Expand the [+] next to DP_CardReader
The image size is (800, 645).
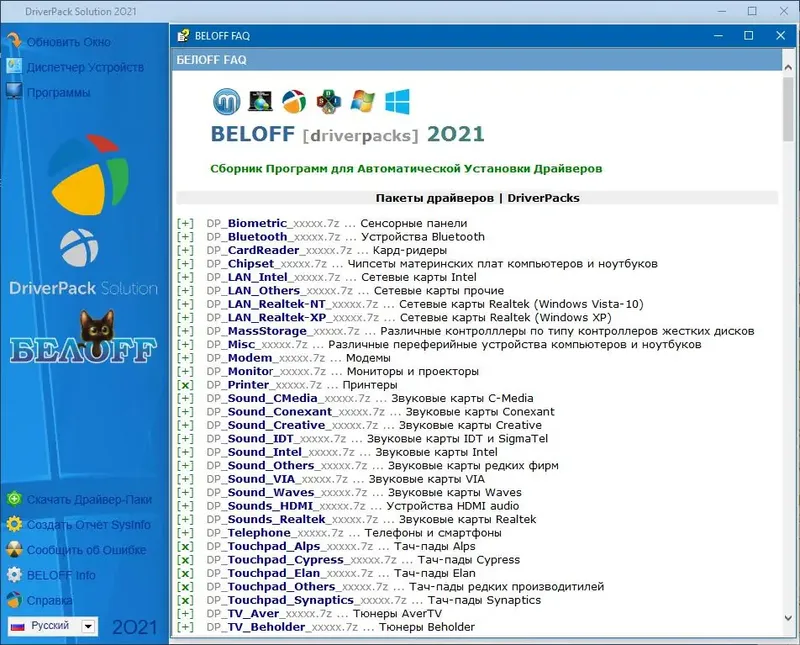(185, 251)
